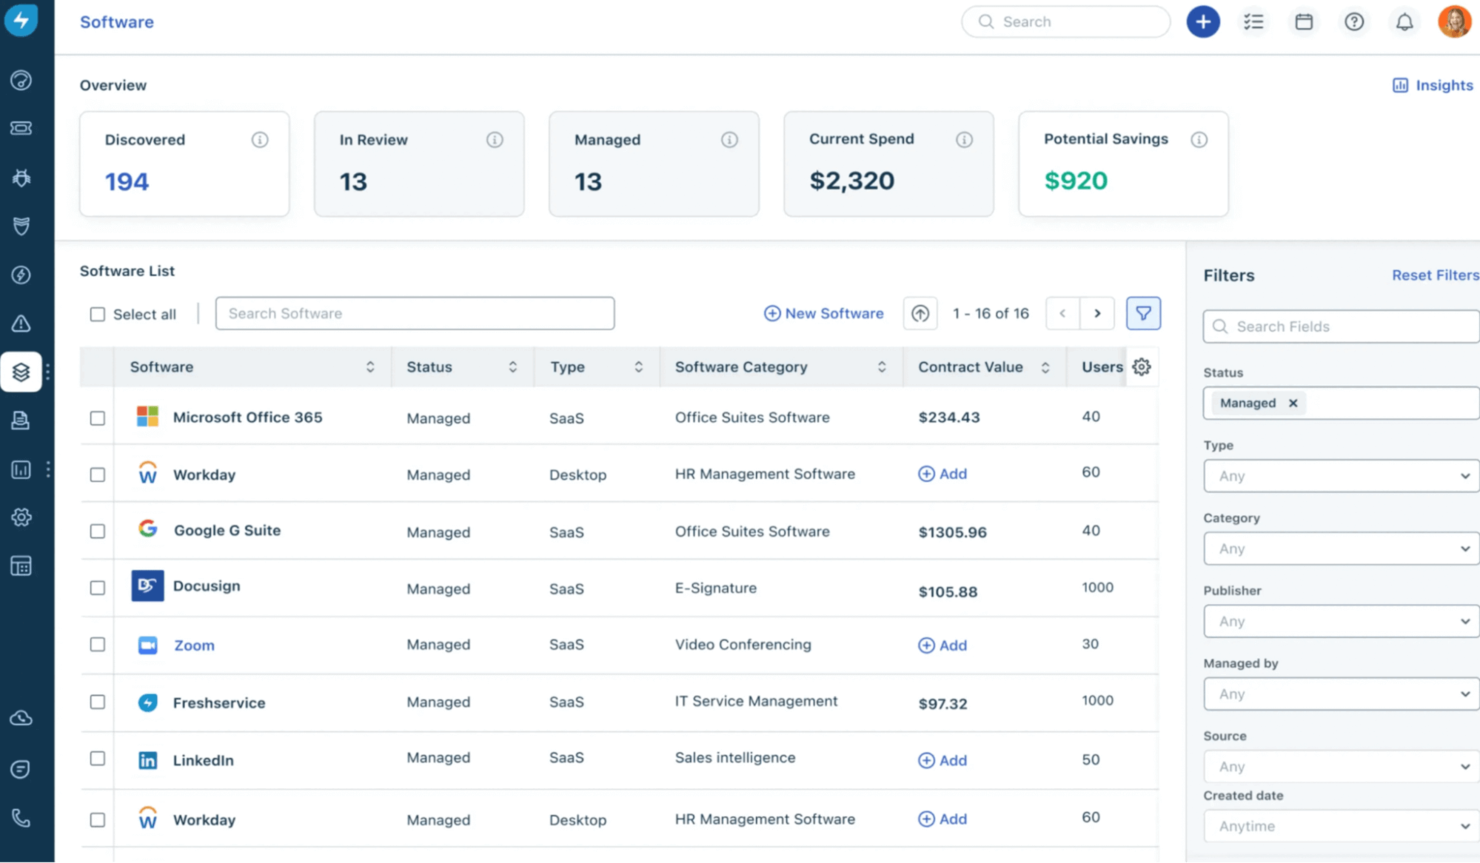
Task: Open export options via upload arrow icon
Action: tap(920, 313)
